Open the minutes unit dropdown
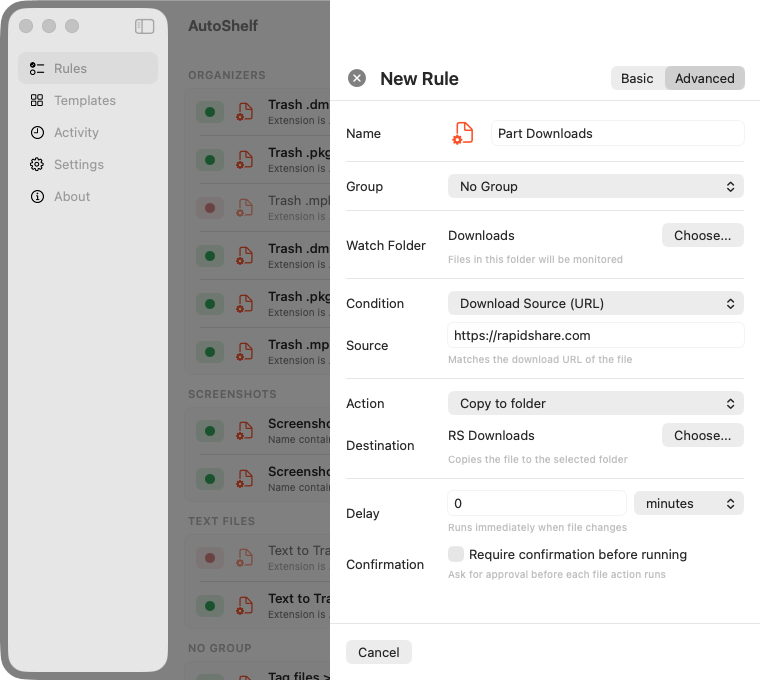Viewport: 760px width, 680px height. (x=689, y=504)
